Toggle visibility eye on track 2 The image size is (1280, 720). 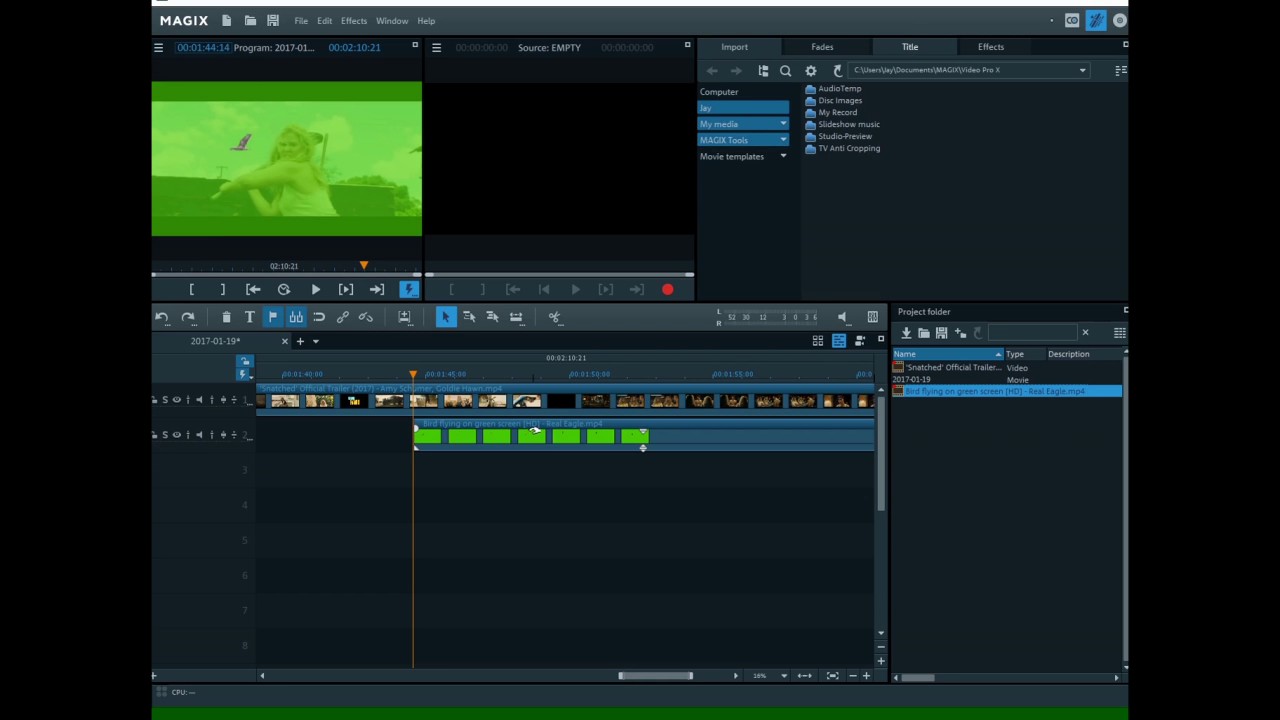177,435
